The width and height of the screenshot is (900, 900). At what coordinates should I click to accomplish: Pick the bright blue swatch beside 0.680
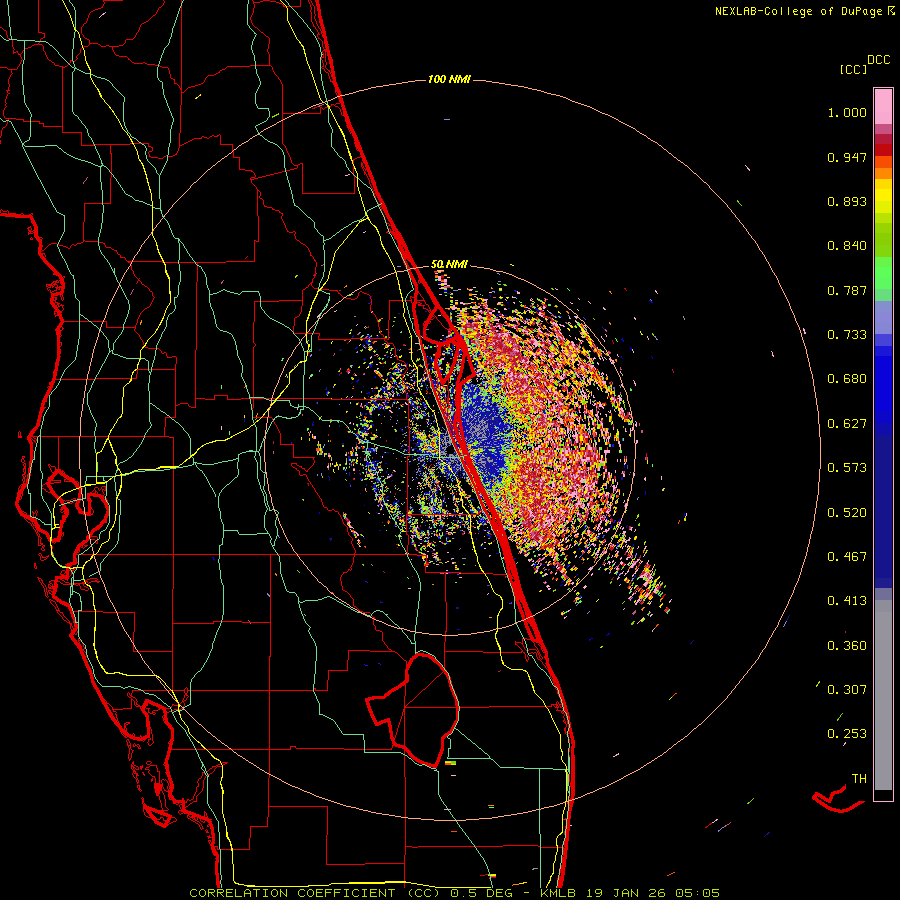tap(883, 385)
